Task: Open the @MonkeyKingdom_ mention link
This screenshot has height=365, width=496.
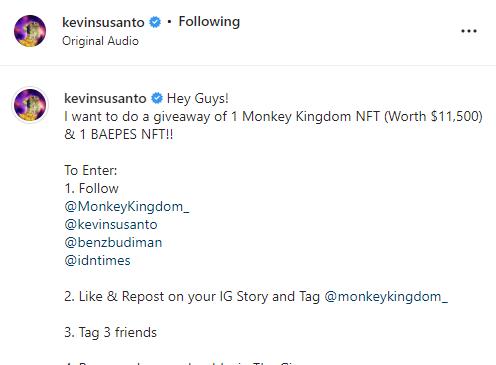Action: click(127, 207)
